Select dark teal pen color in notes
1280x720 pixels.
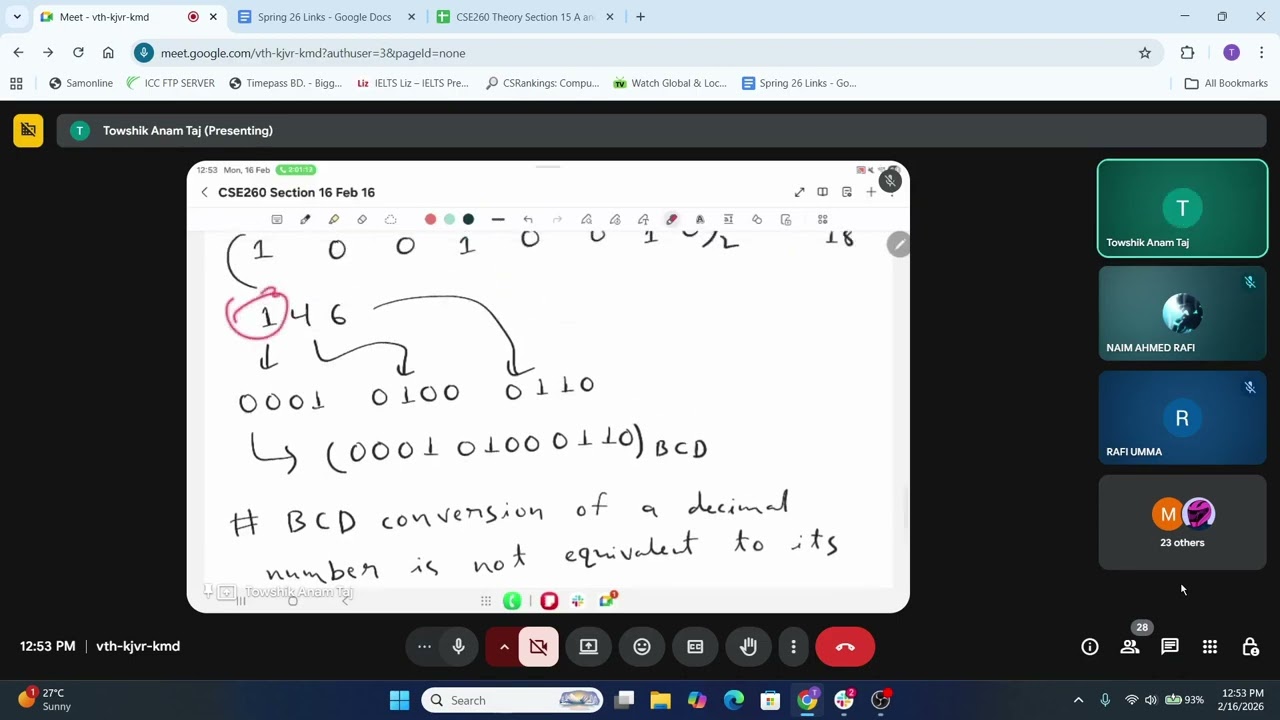[468, 220]
